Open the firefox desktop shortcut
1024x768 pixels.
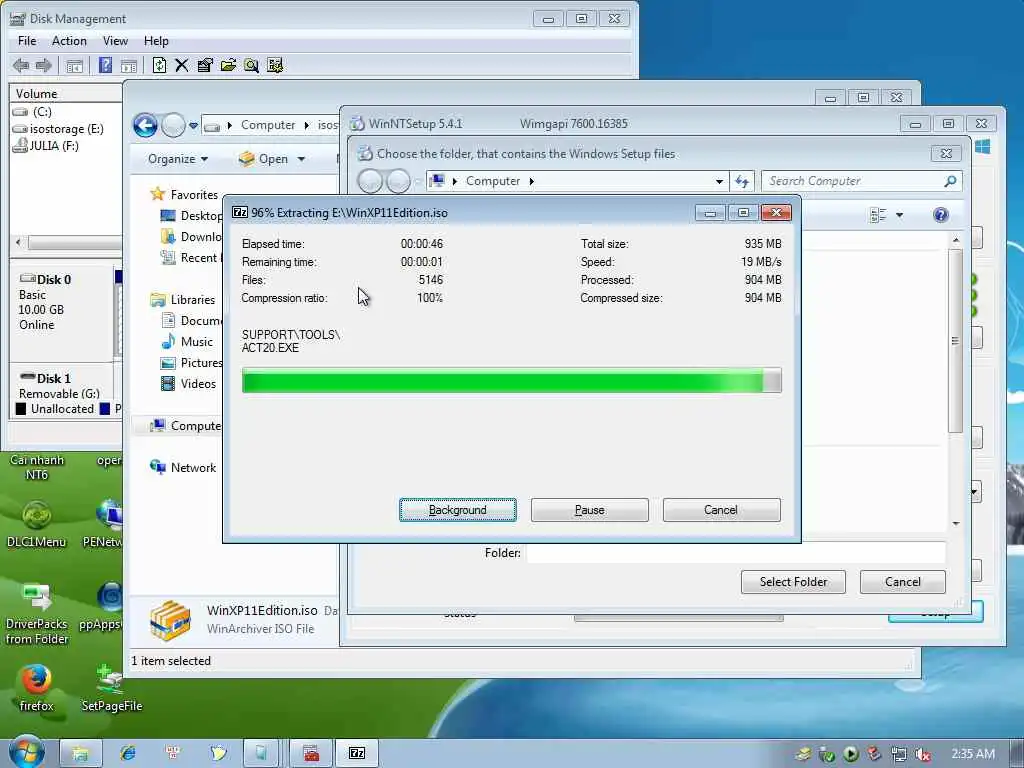pyautogui.click(x=36, y=688)
